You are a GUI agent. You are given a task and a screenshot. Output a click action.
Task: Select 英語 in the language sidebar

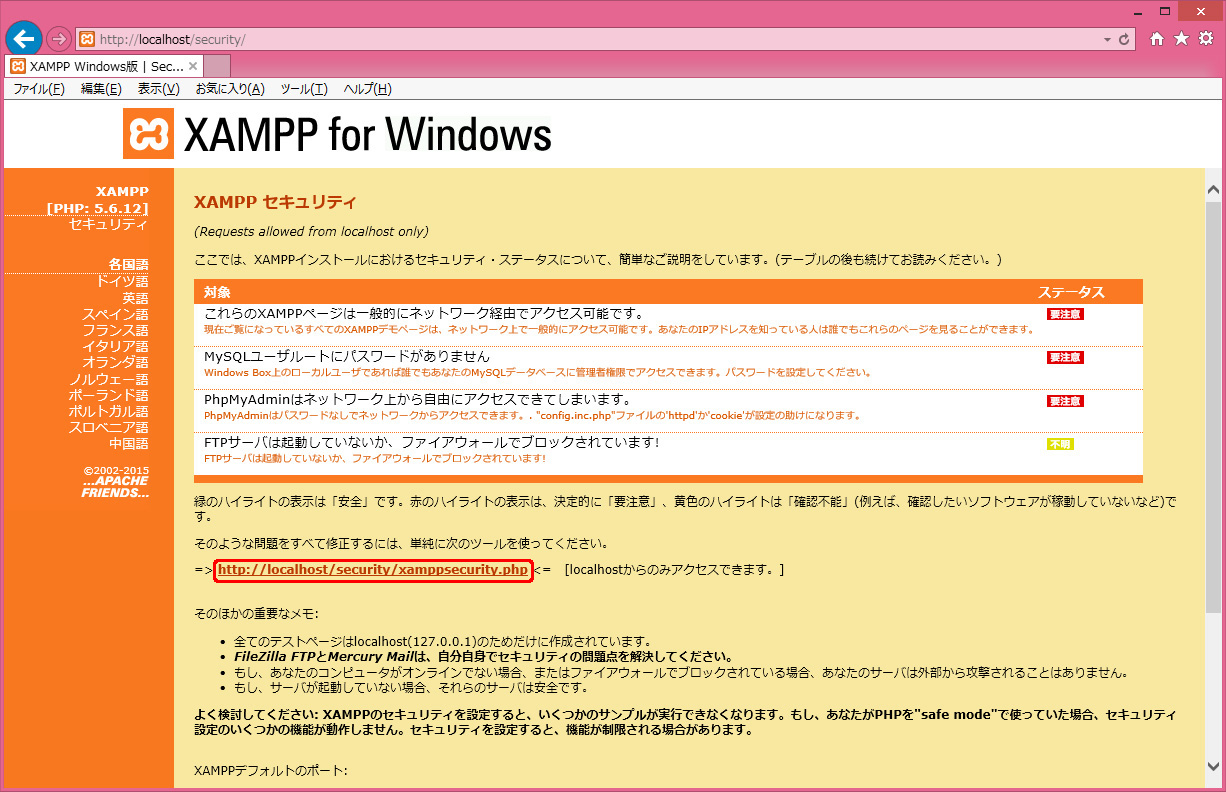point(135,298)
